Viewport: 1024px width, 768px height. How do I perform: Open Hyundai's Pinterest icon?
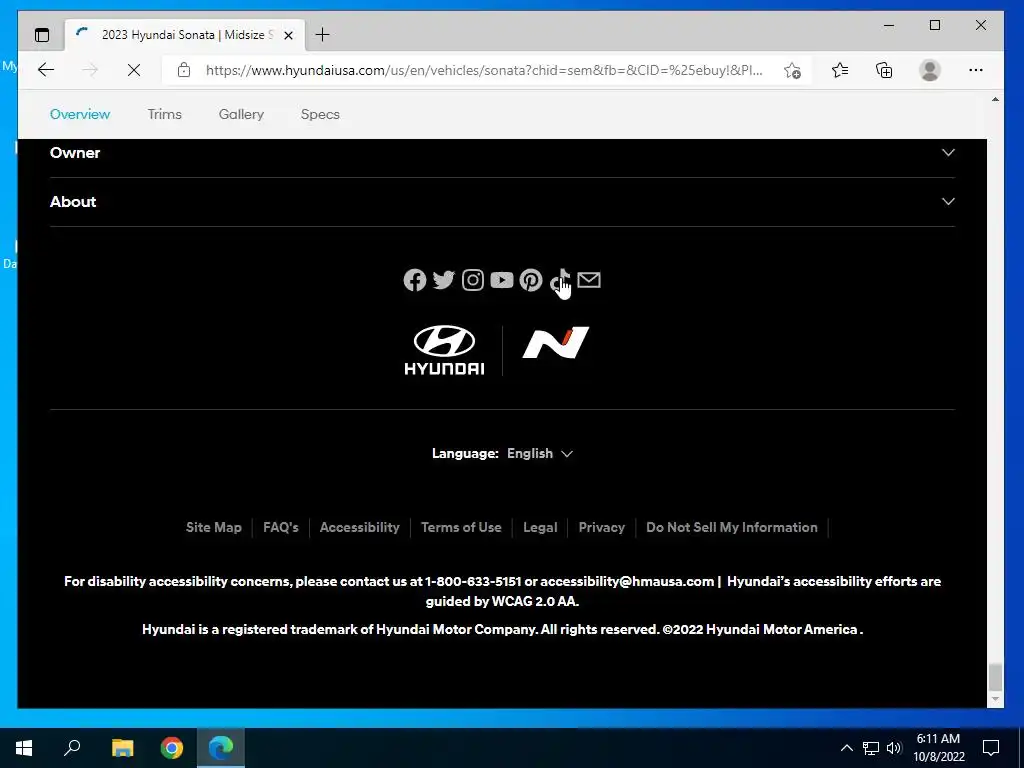pos(531,280)
